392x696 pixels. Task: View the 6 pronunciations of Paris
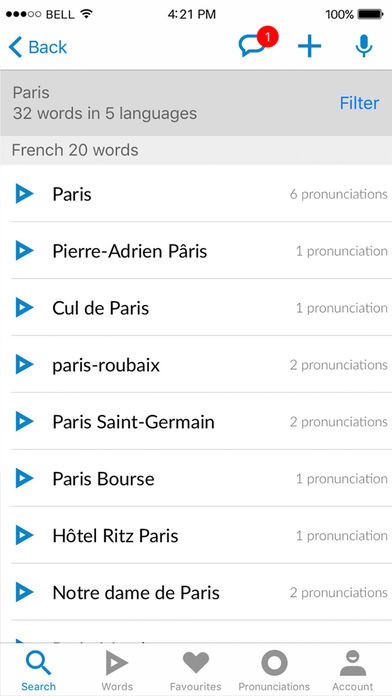point(338,194)
